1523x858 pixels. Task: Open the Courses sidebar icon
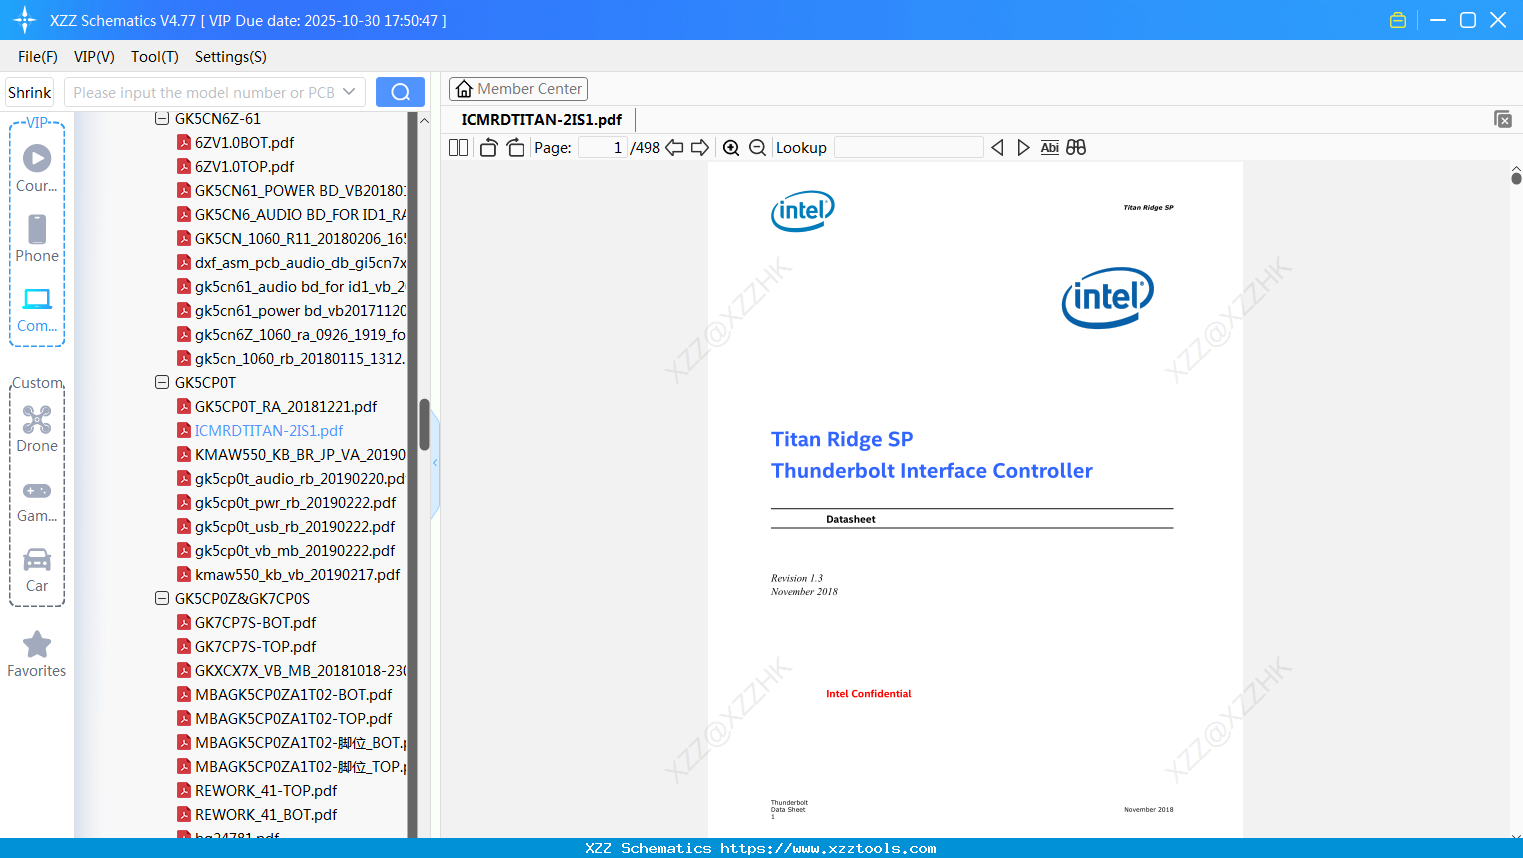pos(37,158)
